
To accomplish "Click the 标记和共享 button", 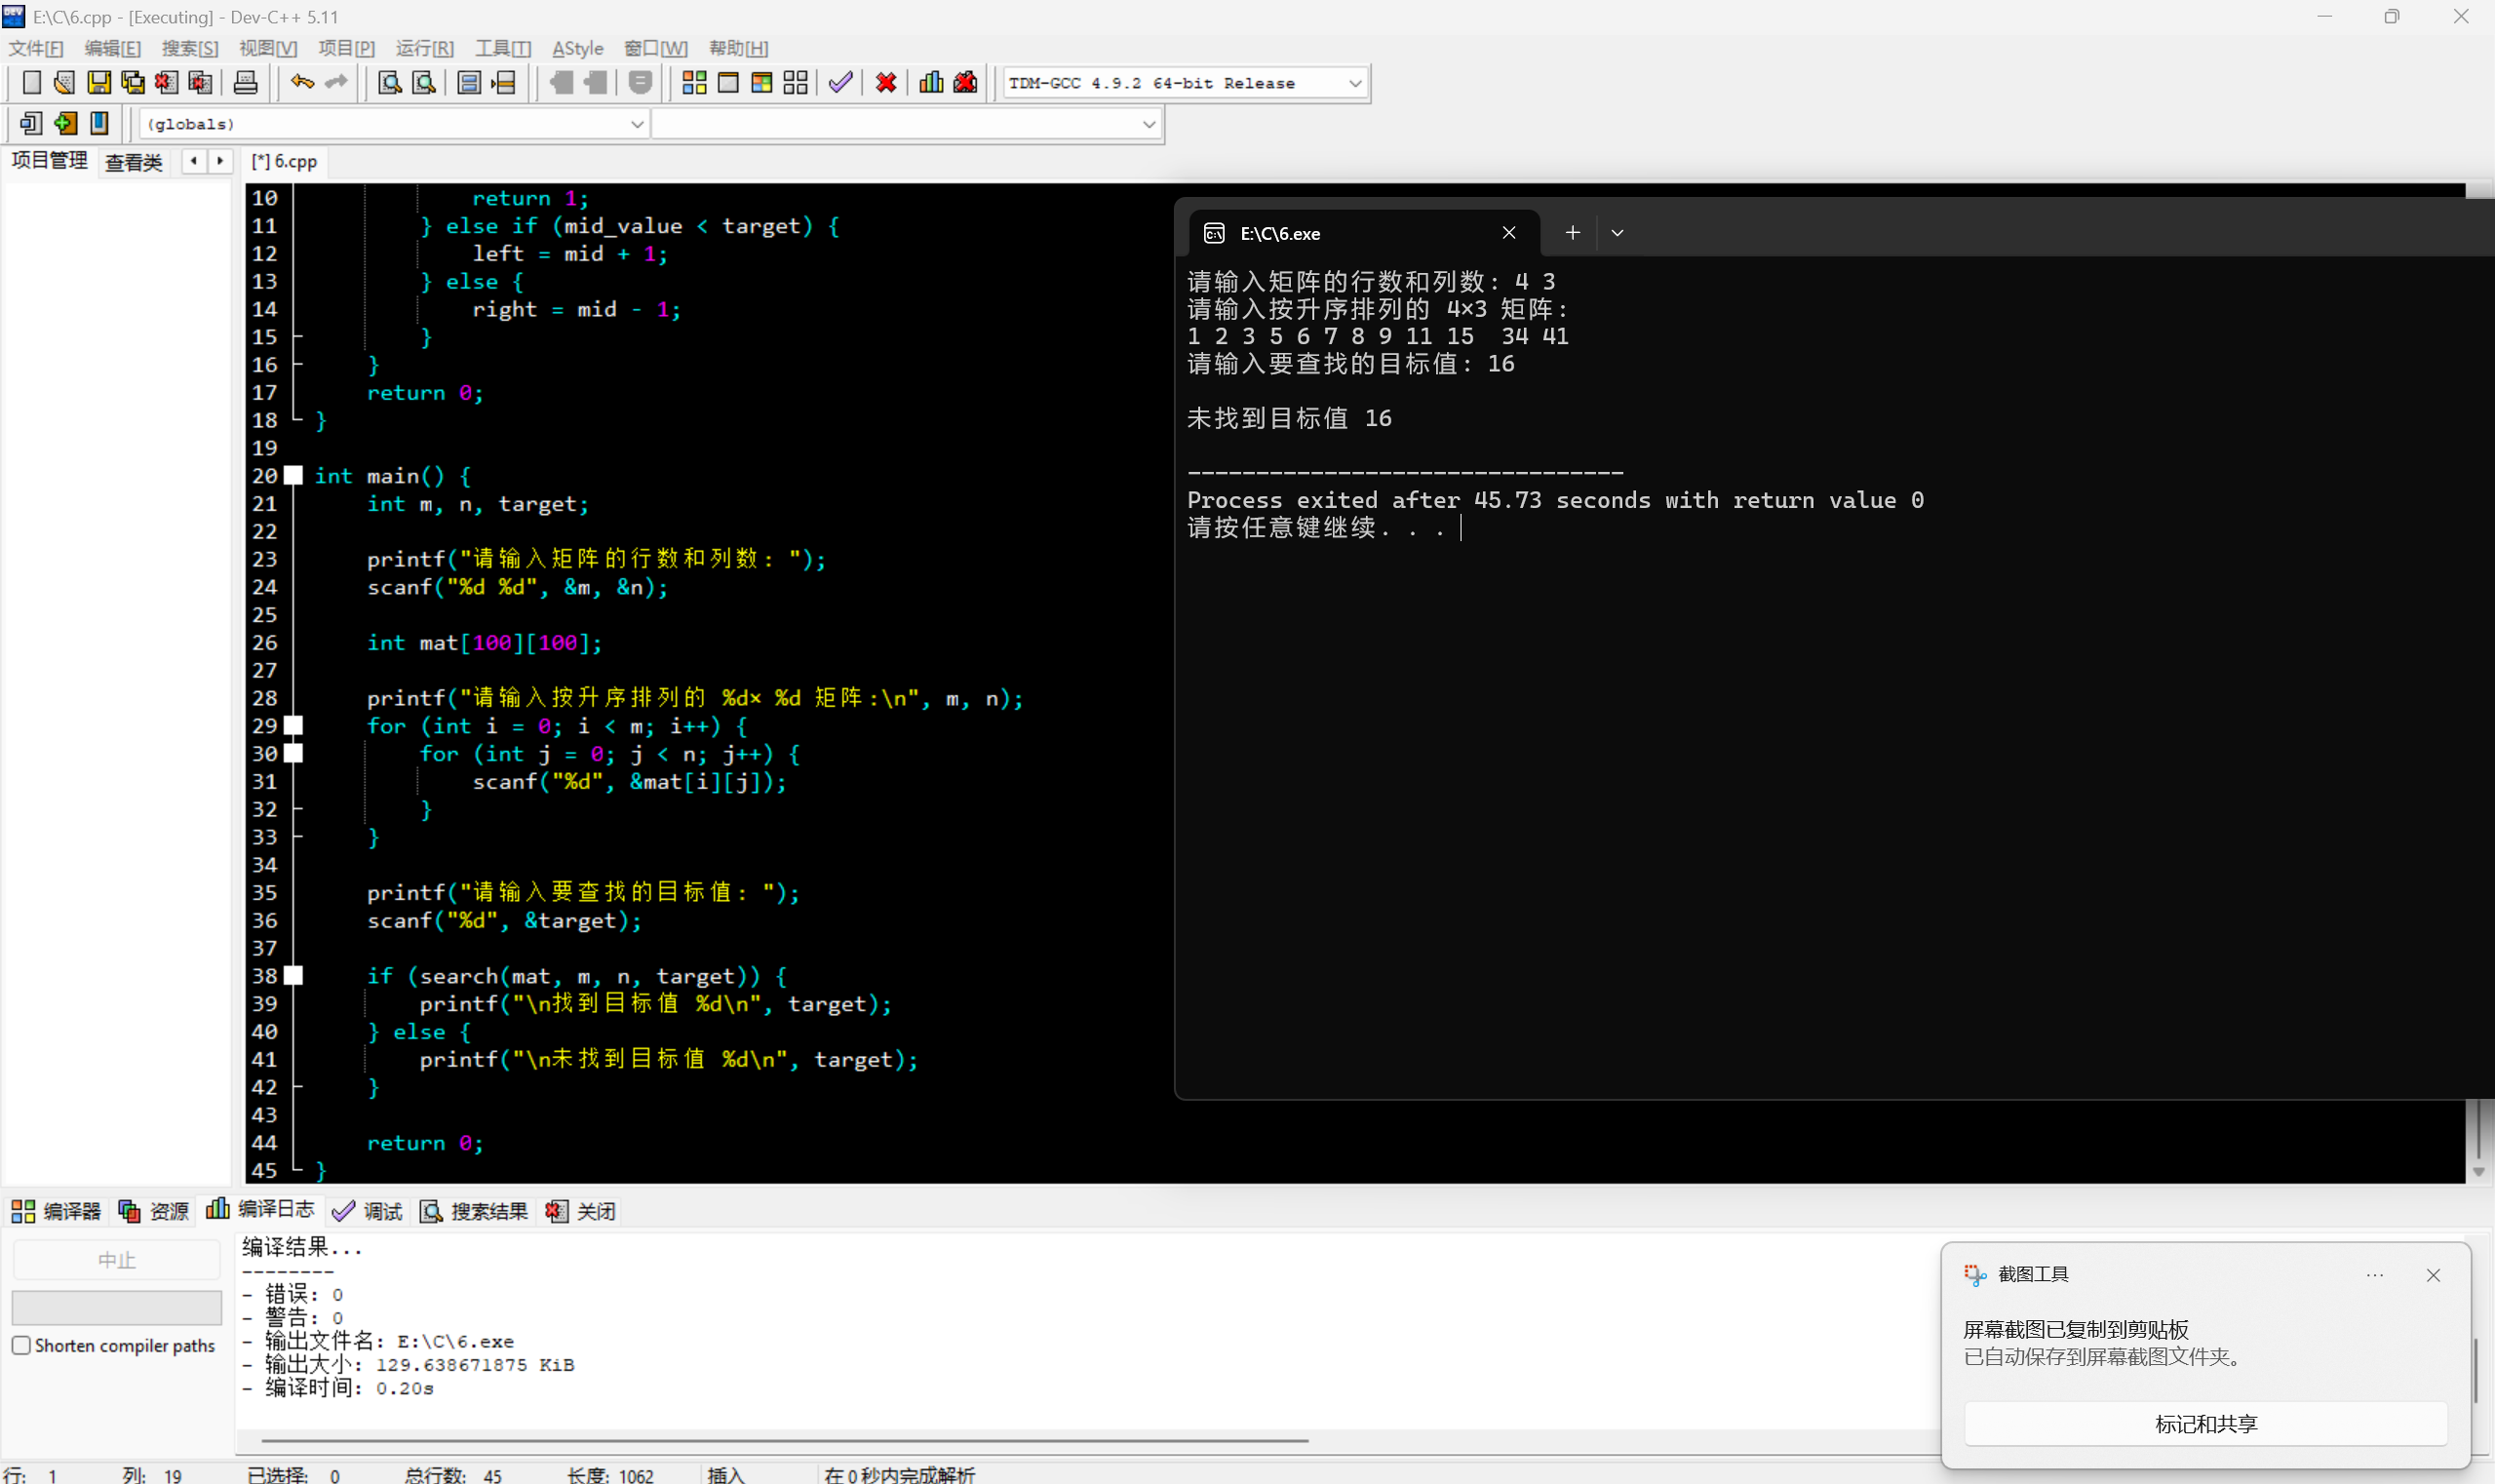I will pyautogui.click(x=2205, y=1423).
